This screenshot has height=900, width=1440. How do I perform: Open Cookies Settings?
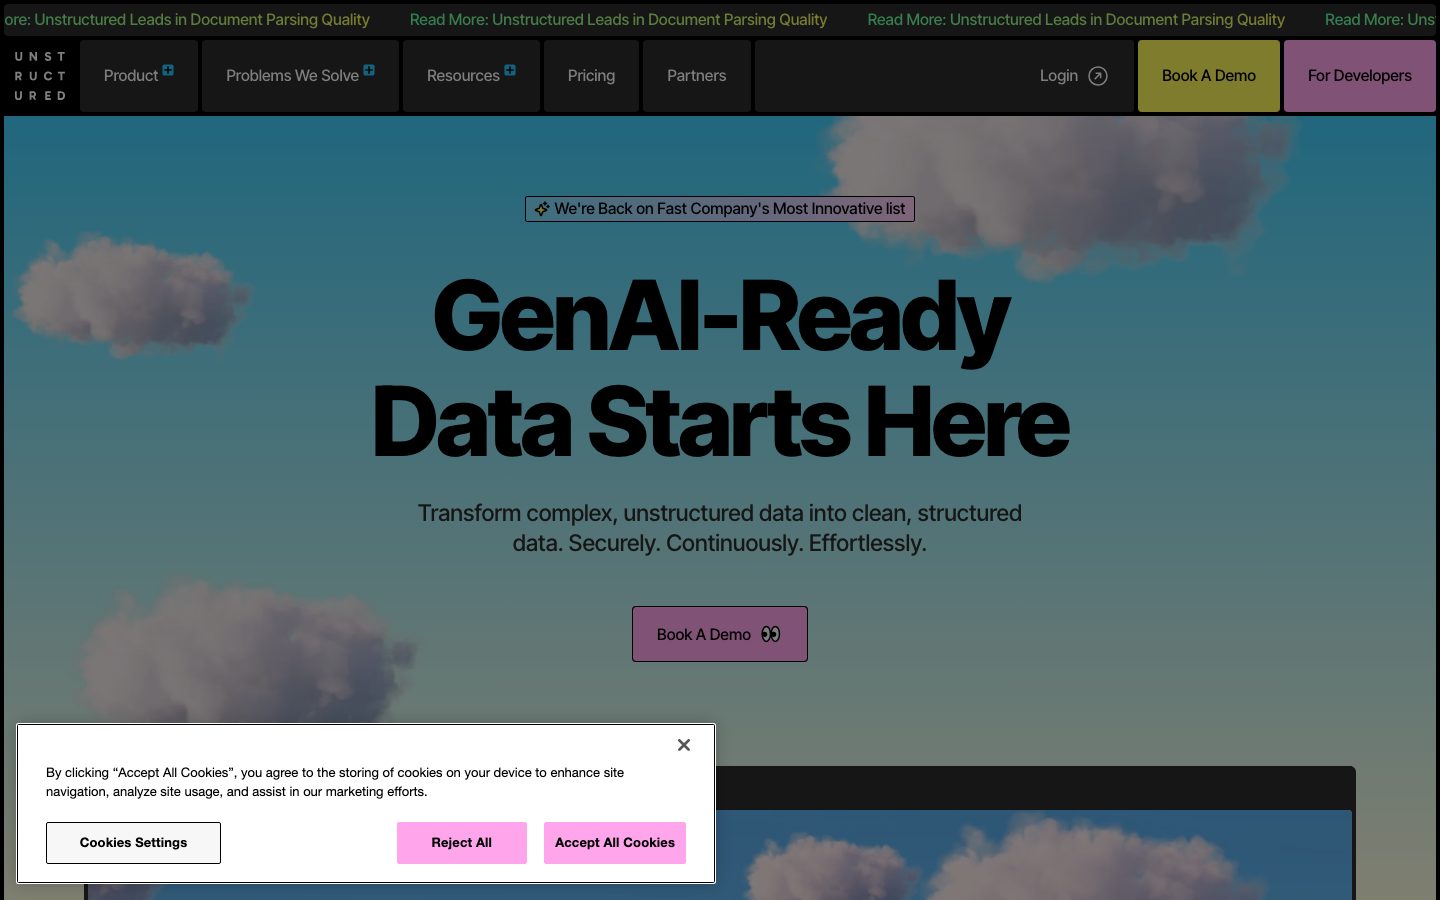[x=133, y=843]
